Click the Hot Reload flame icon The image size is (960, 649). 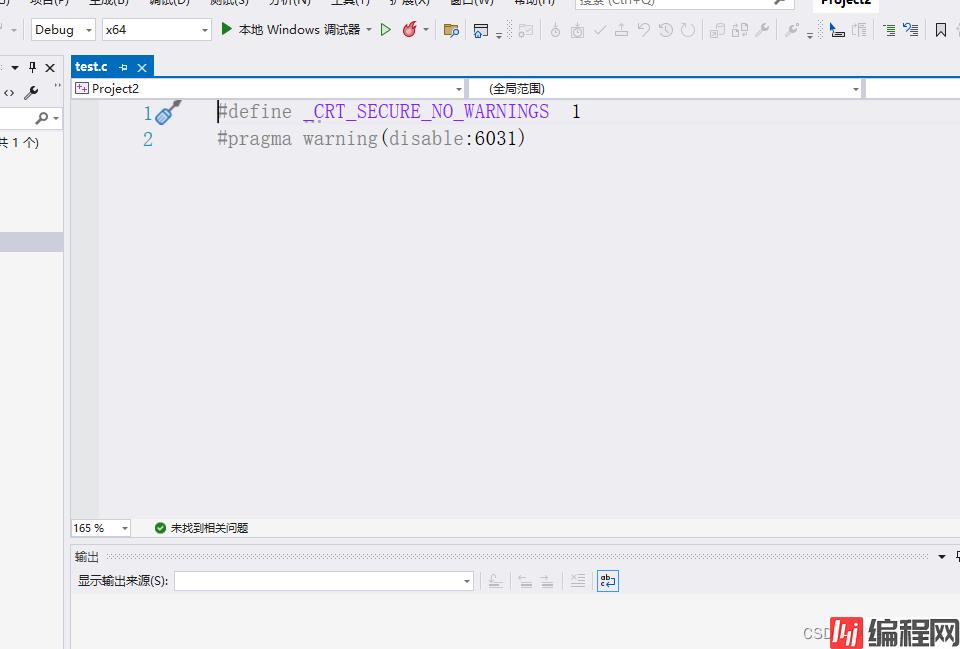point(409,30)
